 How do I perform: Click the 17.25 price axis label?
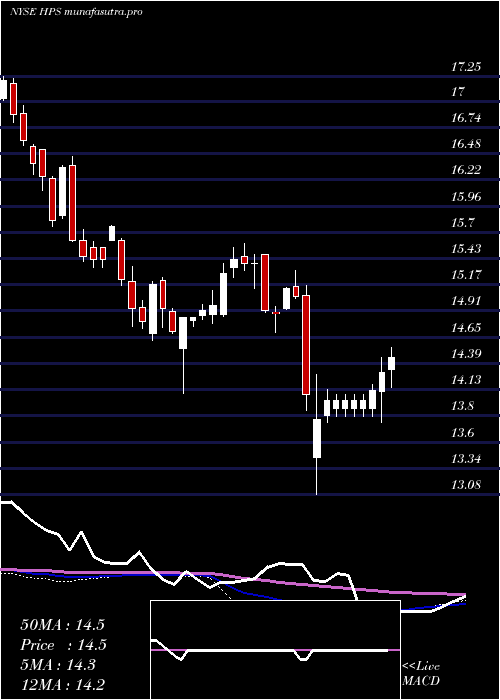(466, 67)
